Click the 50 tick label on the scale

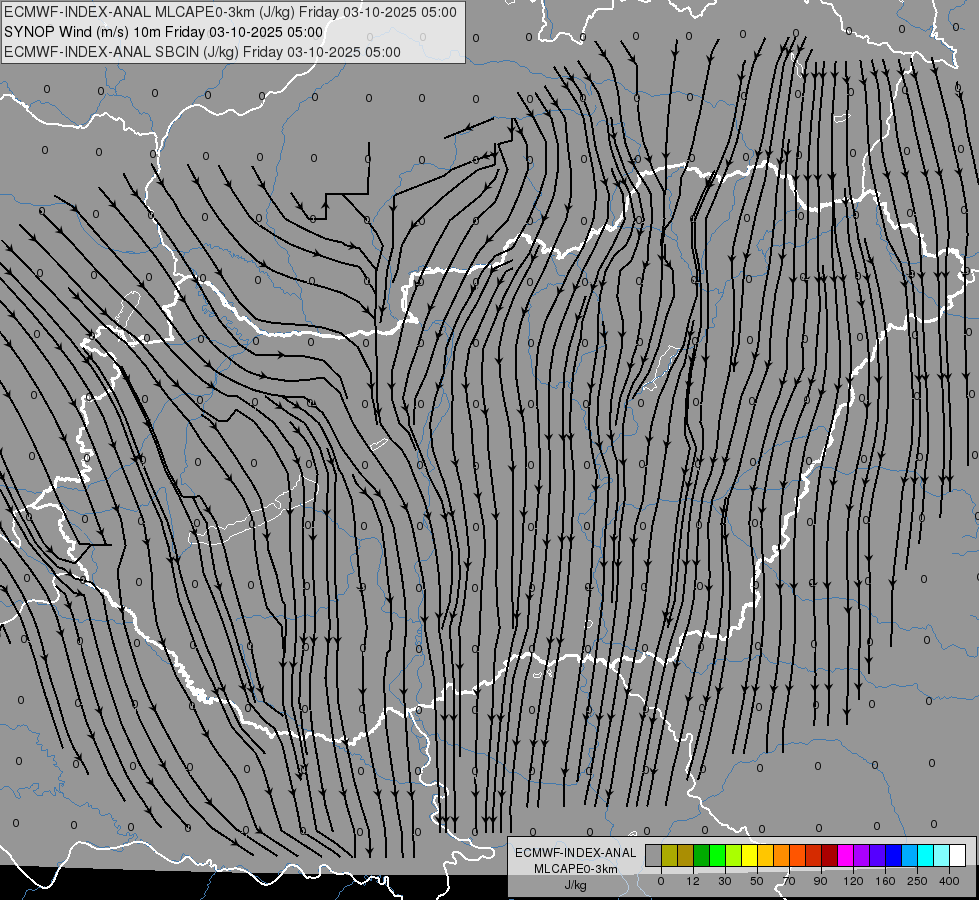(757, 881)
